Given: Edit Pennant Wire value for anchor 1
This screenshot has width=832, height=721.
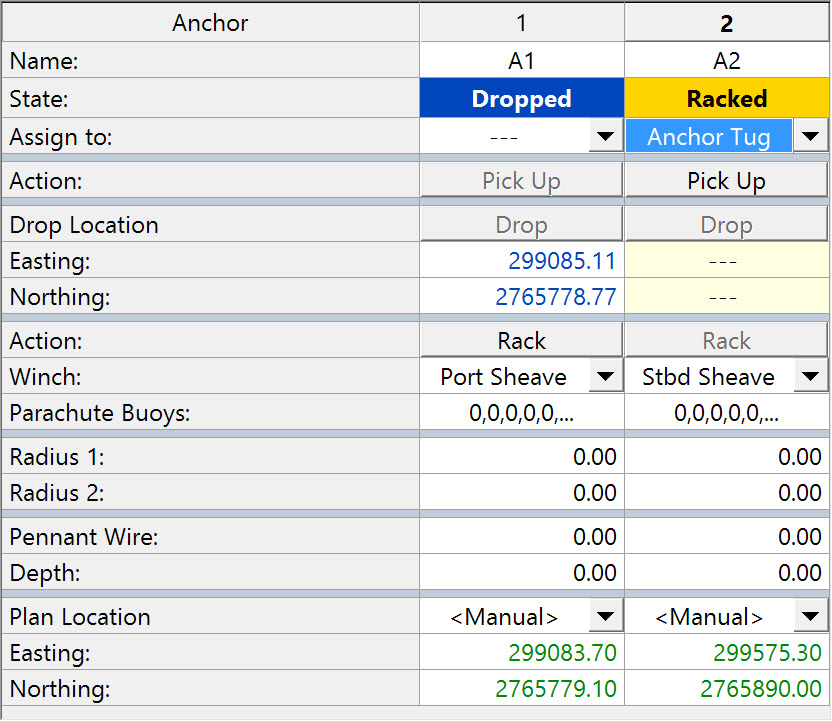Looking at the screenshot, I should 521,537.
